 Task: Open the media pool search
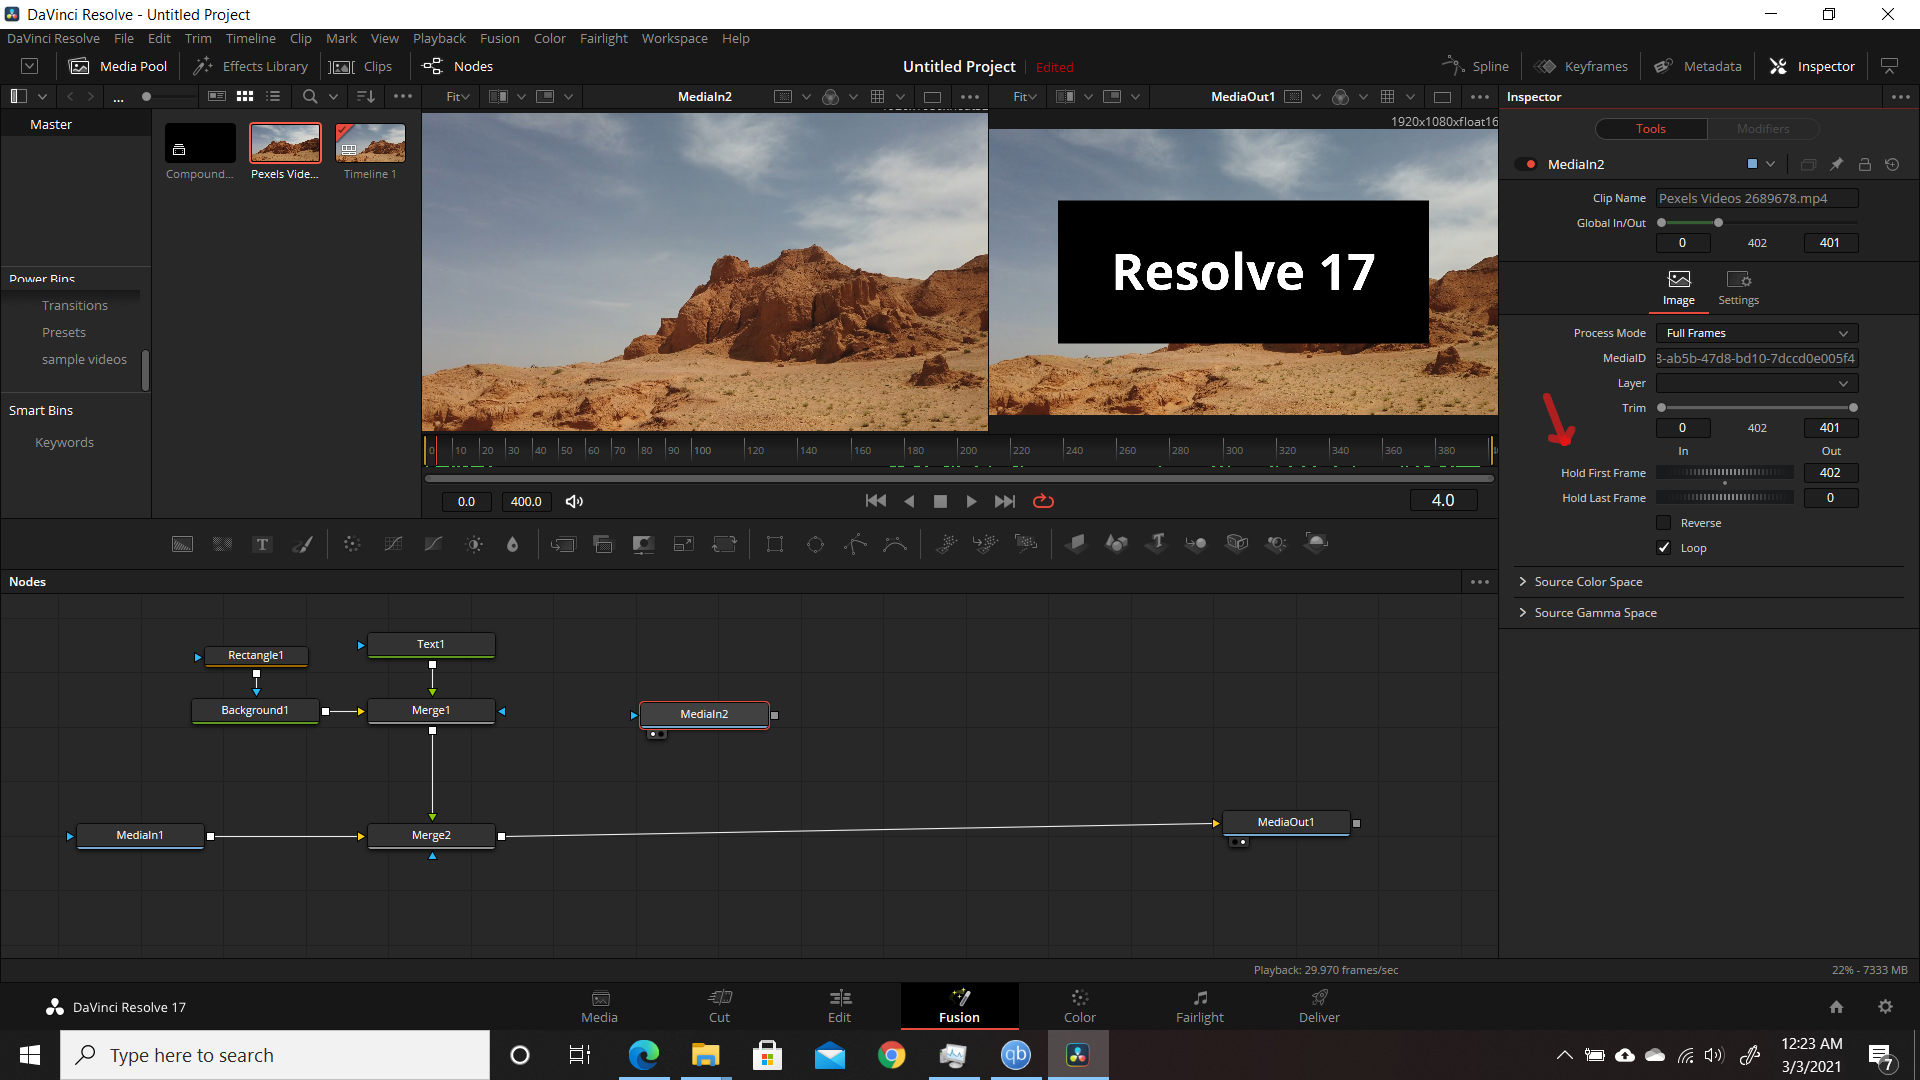(310, 96)
